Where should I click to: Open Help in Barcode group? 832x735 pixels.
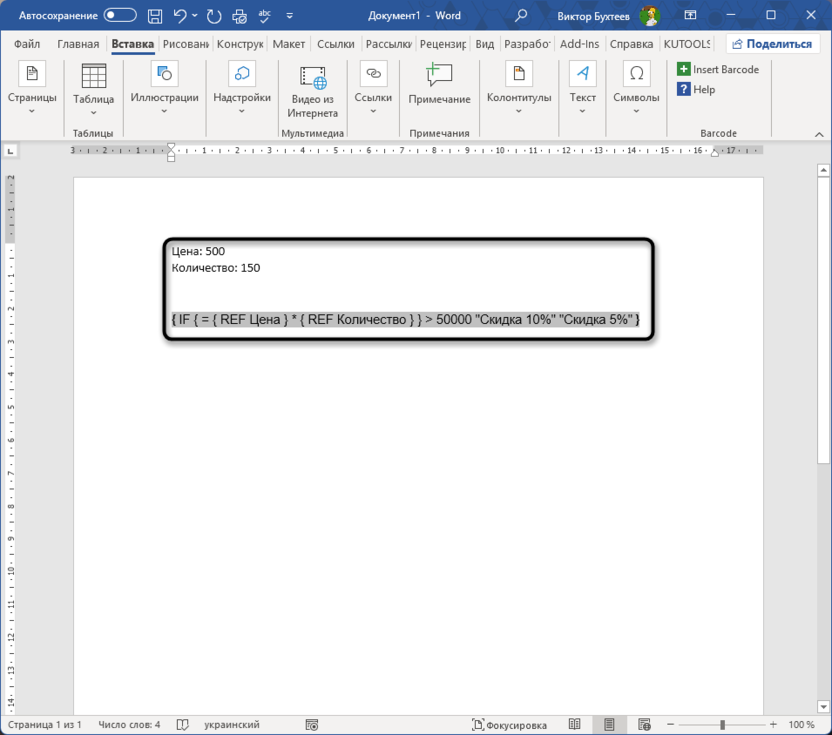[696, 89]
